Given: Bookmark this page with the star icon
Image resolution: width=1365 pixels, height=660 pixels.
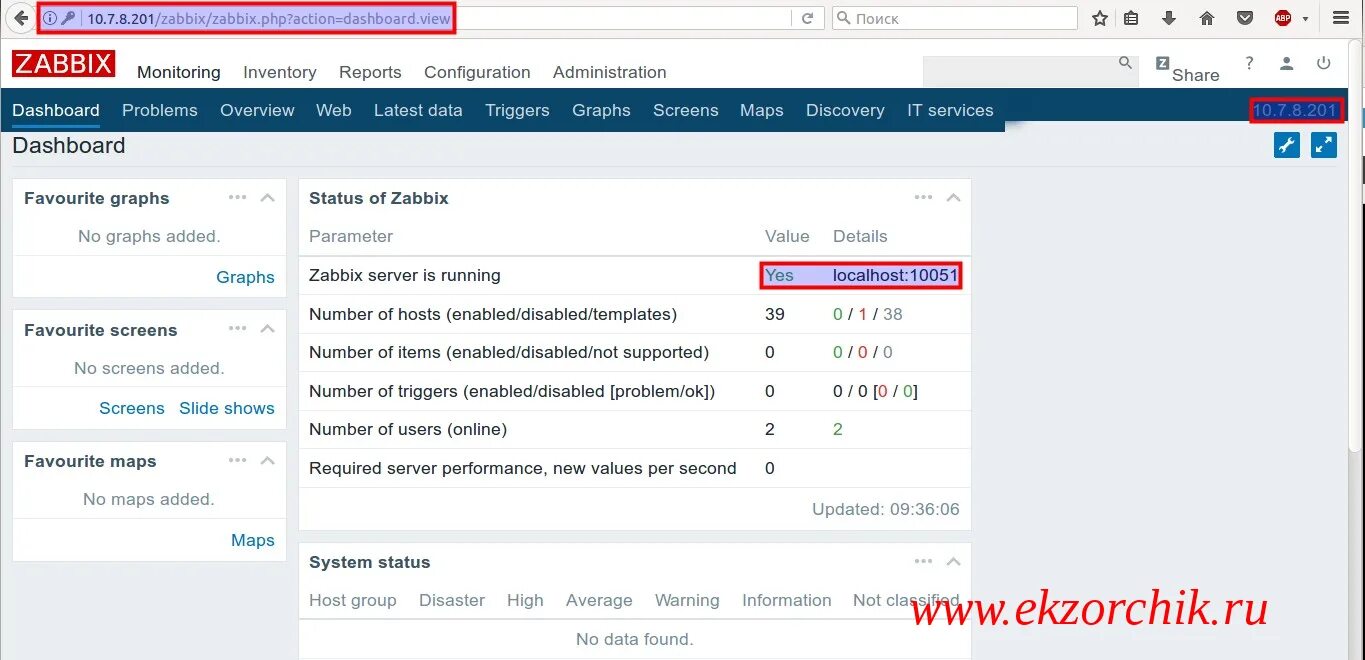Looking at the screenshot, I should tap(1100, 18).
